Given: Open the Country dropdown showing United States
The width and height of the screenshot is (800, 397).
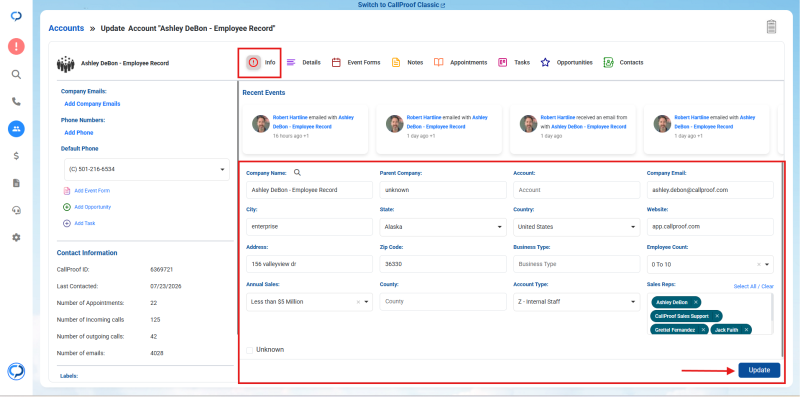Looking at the screenshot, I should [577, 227].
